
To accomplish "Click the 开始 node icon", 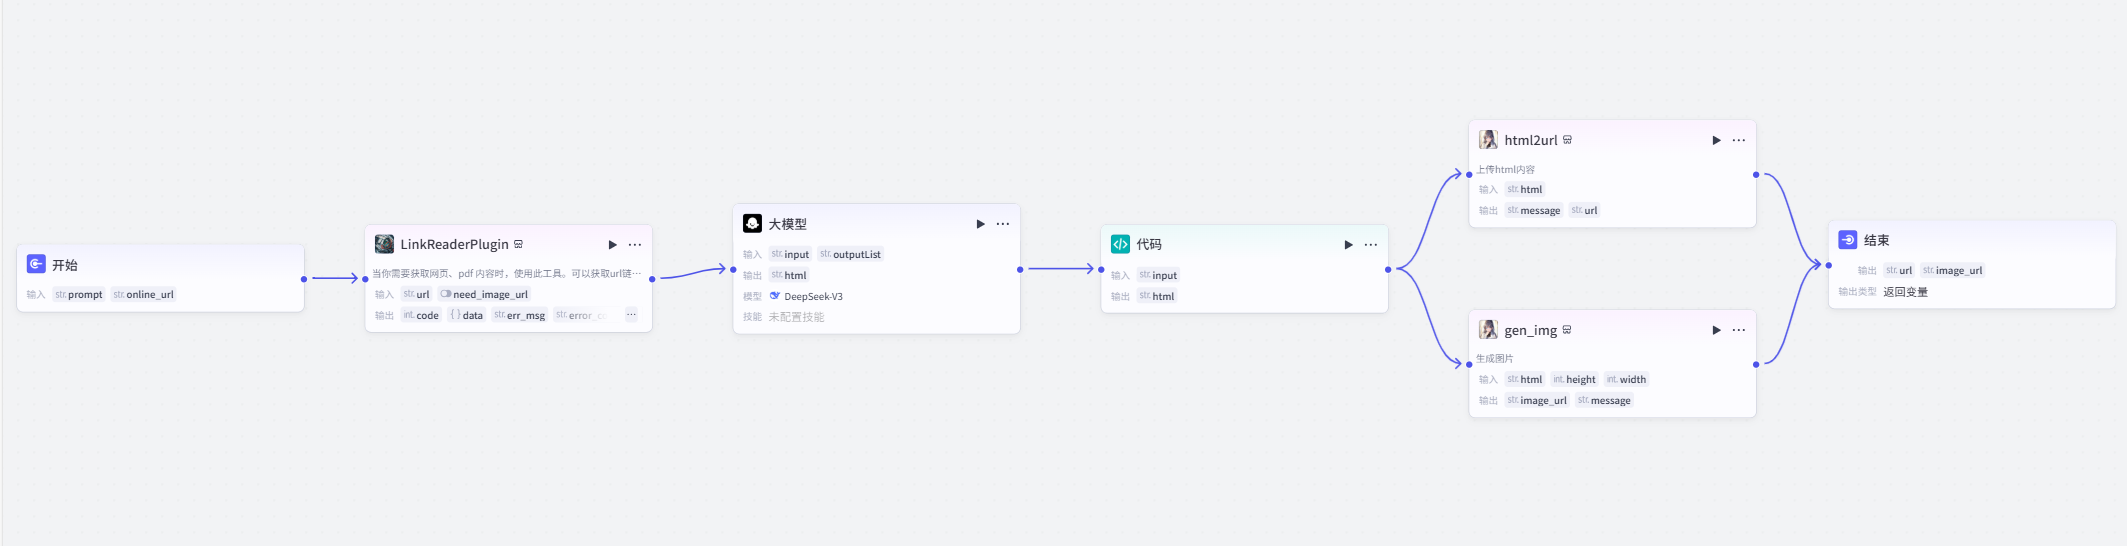I will [36, 264].
